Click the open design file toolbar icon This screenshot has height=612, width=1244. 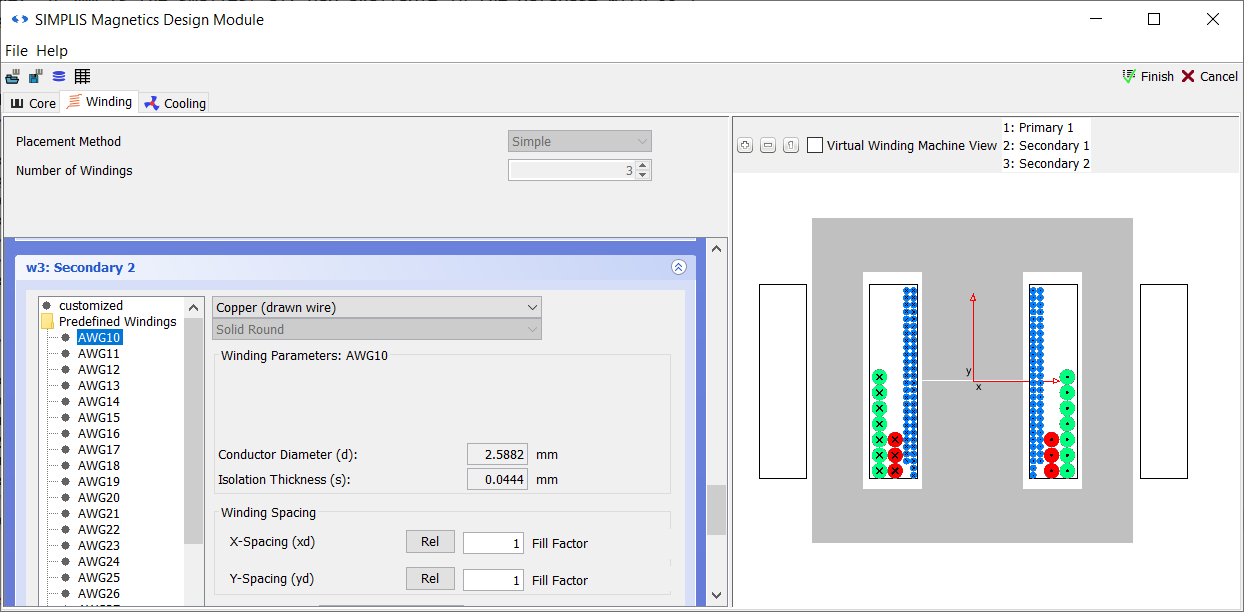(x=13, y=77)
